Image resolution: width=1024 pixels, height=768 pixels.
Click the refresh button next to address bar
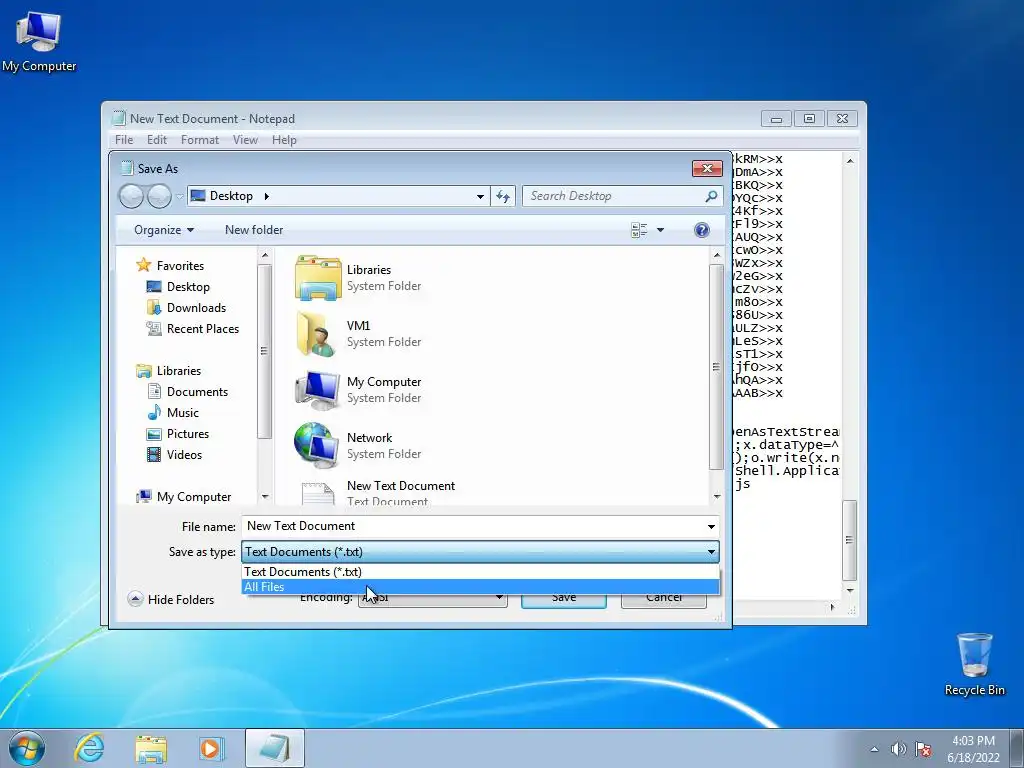[x=503, y=196]
